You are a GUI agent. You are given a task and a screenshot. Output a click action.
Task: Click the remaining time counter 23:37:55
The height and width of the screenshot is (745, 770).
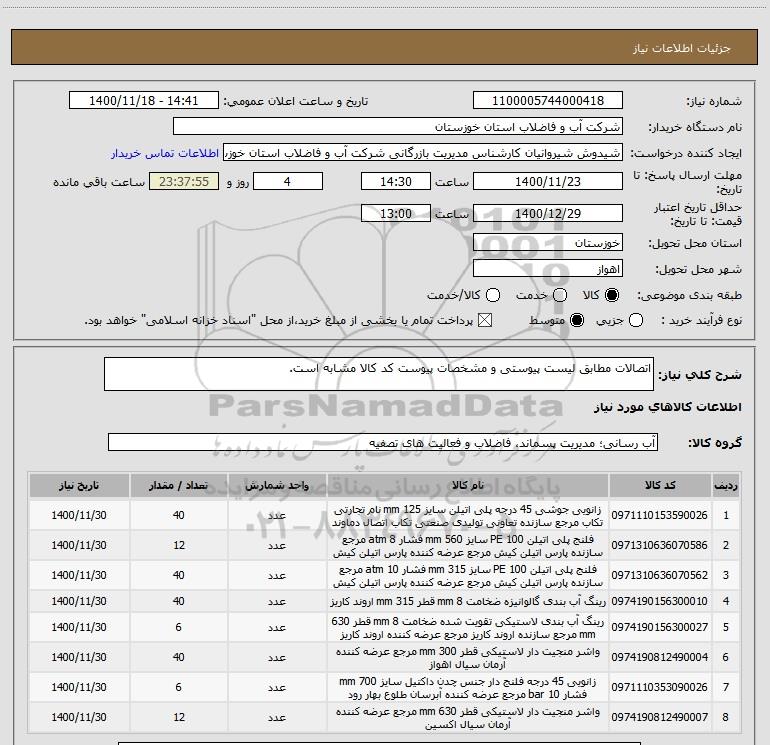tap(184, 181)
